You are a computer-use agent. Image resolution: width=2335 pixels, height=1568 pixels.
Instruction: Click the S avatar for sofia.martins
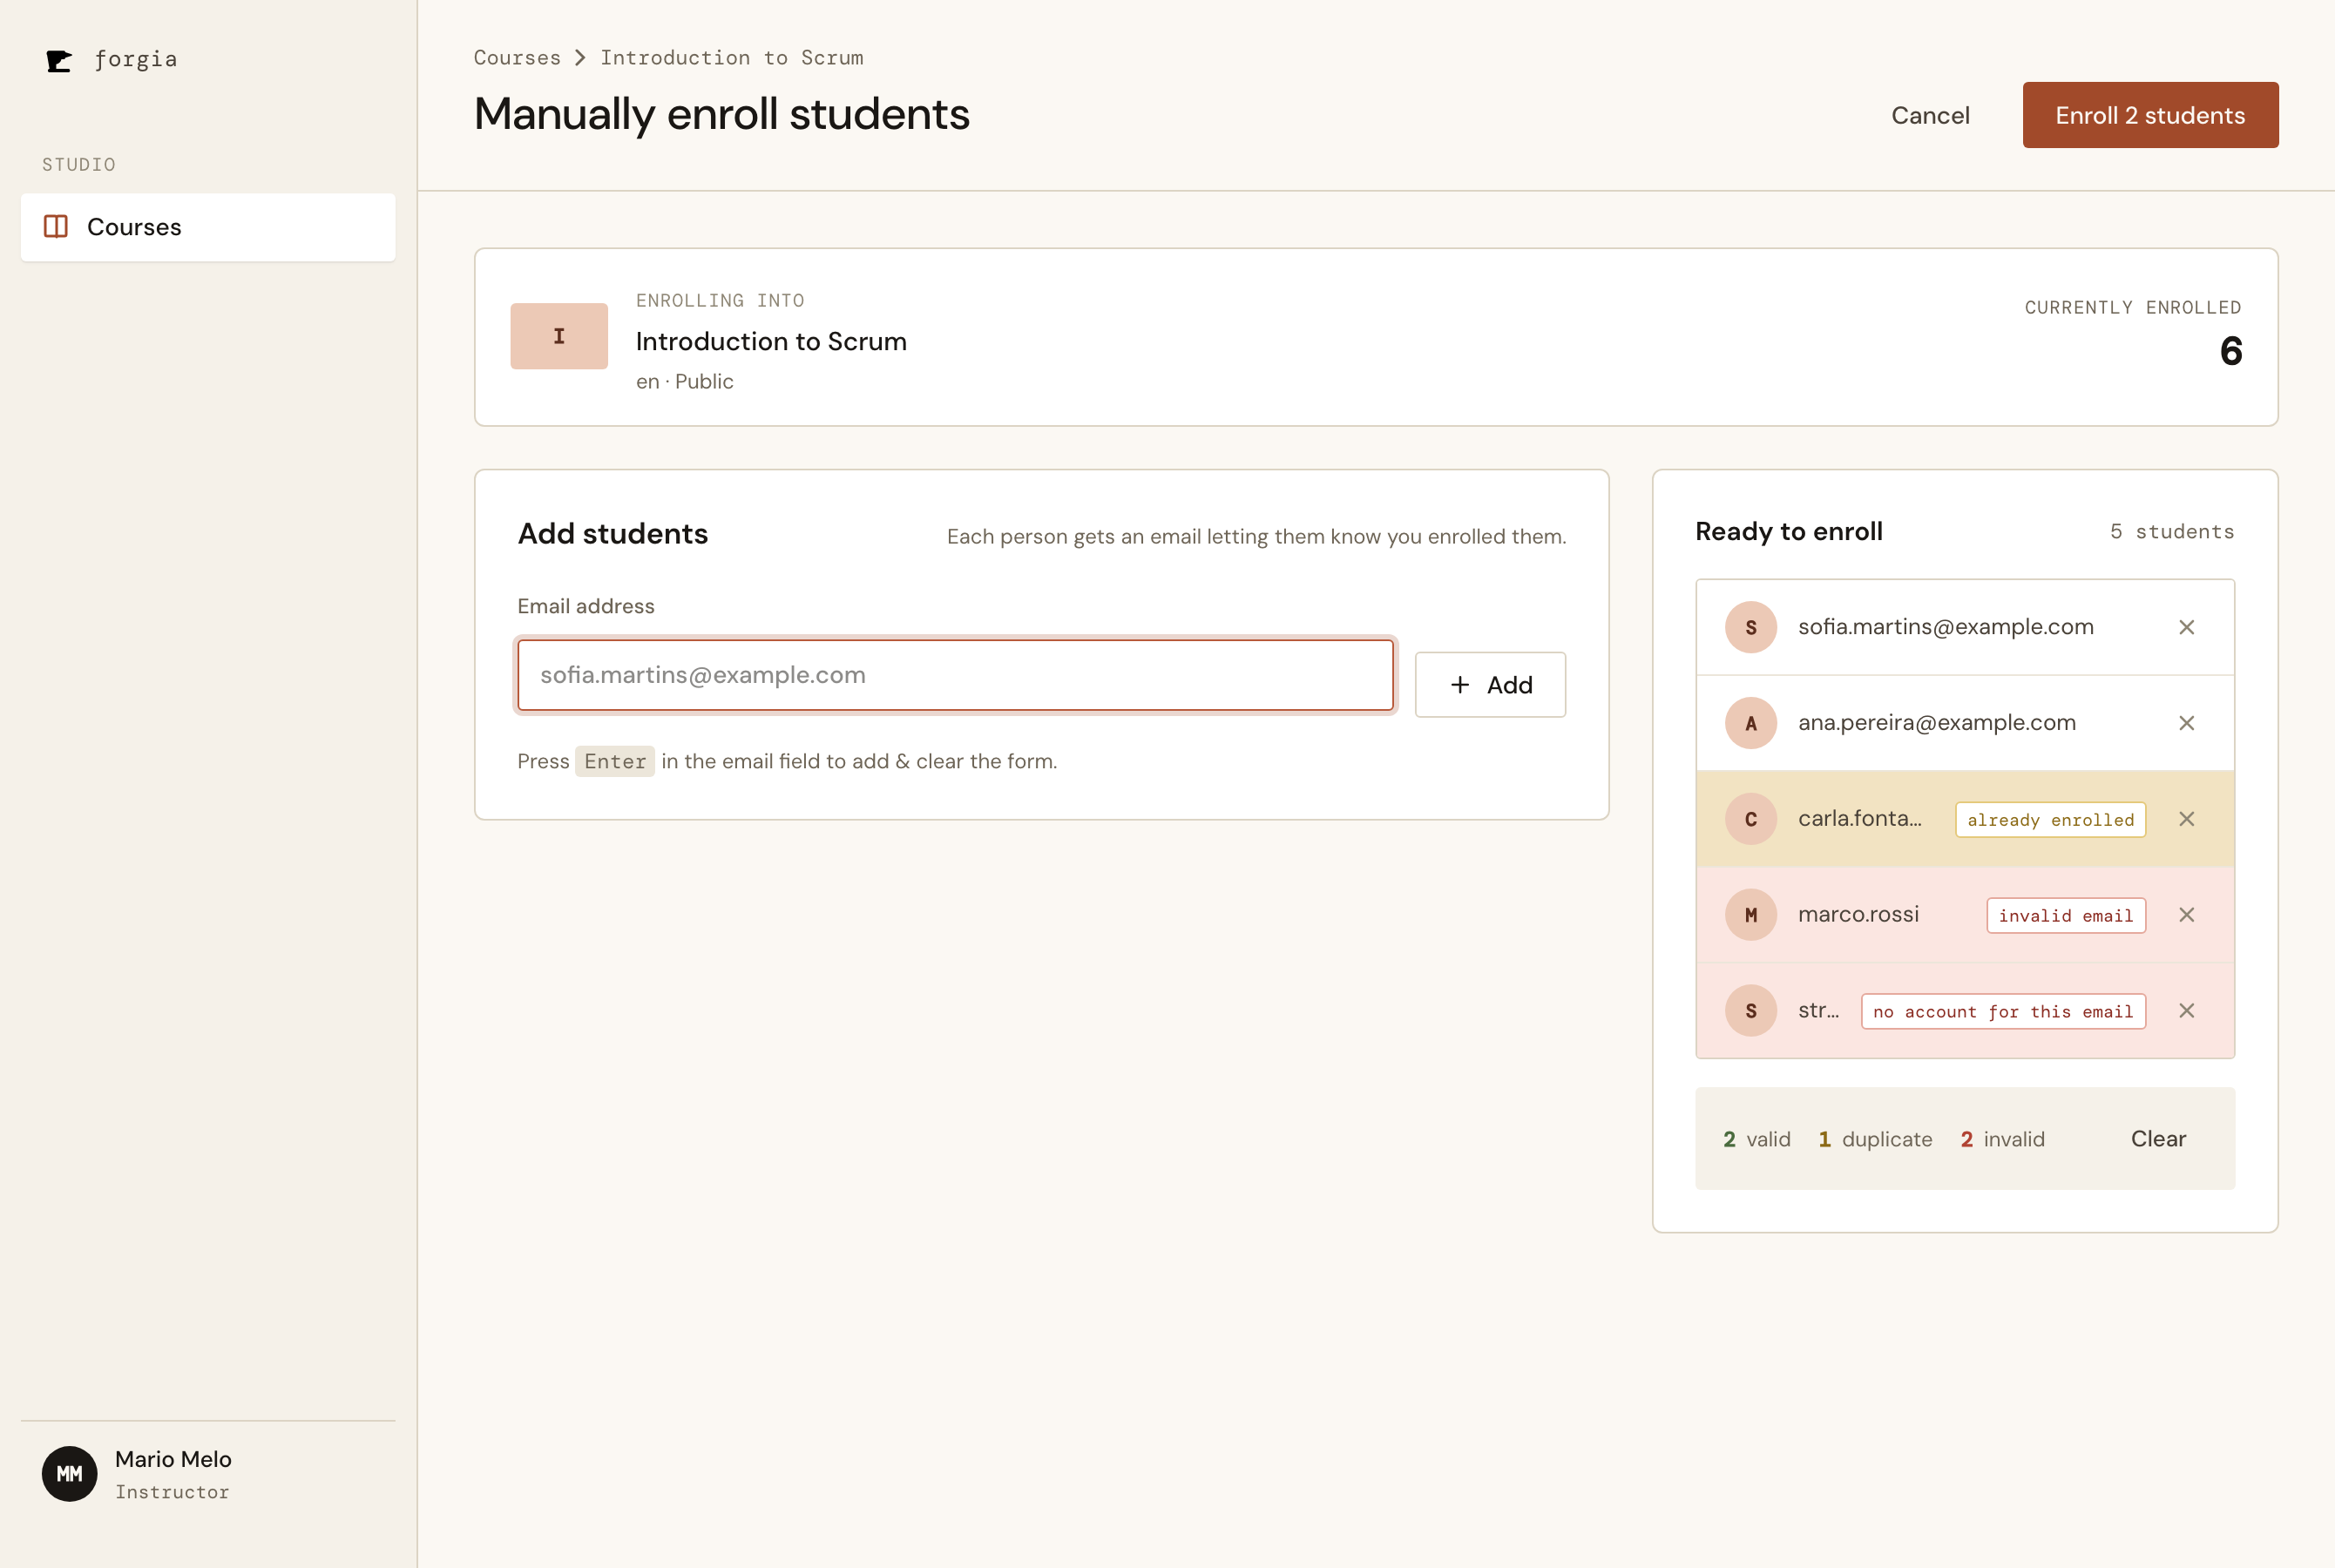click(x=1751, y=627)
